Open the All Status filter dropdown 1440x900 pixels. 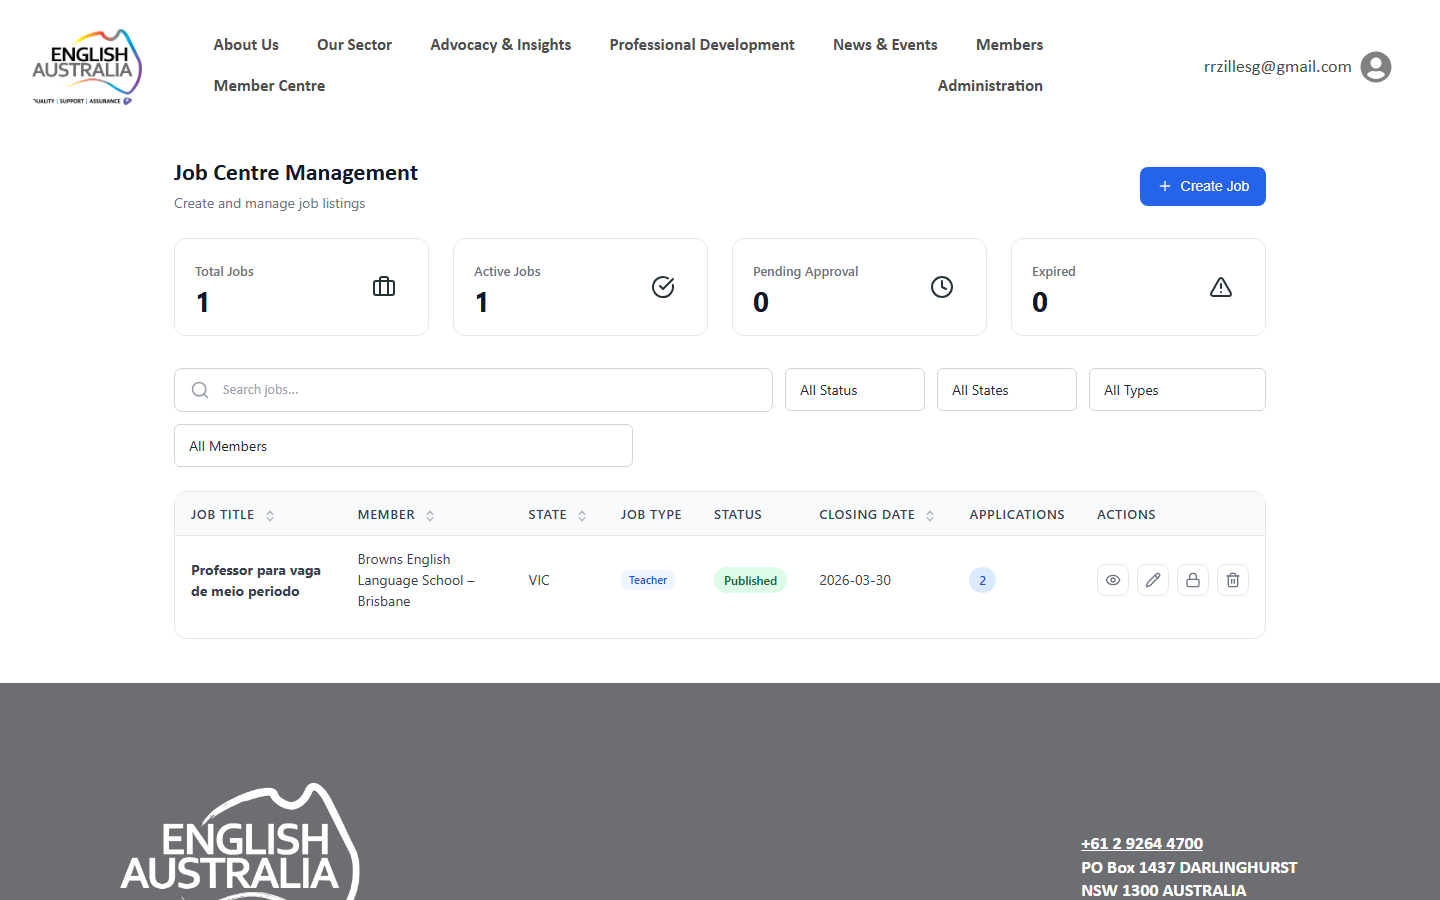point(855,390)
